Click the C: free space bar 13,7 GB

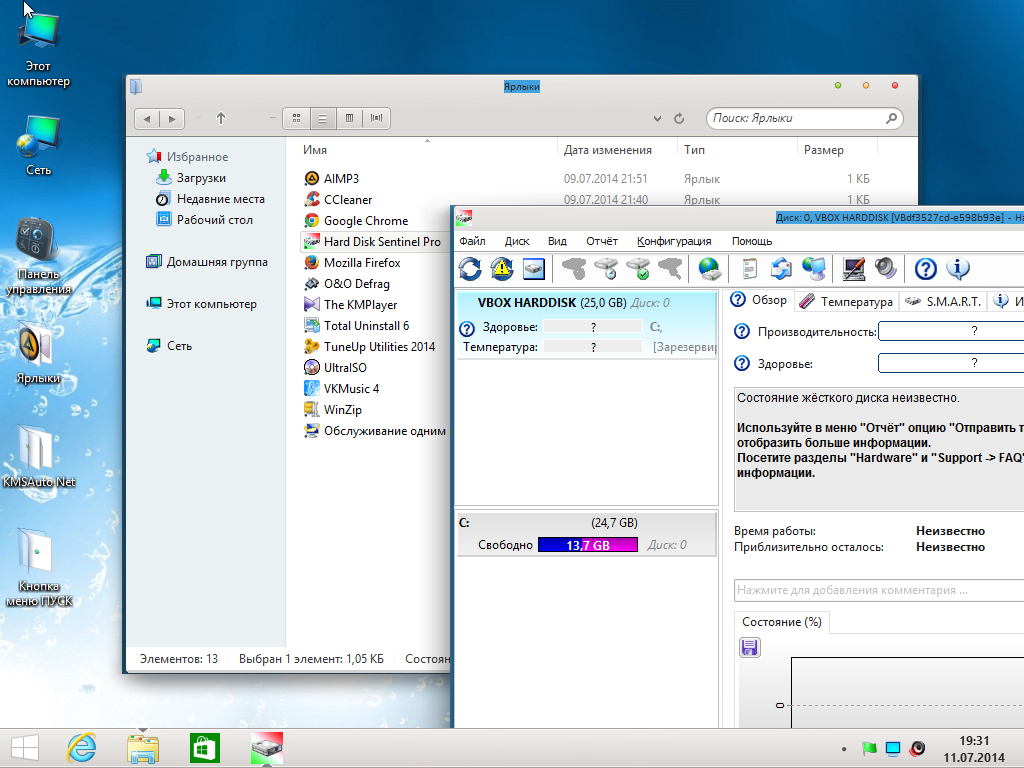(588, 545)
